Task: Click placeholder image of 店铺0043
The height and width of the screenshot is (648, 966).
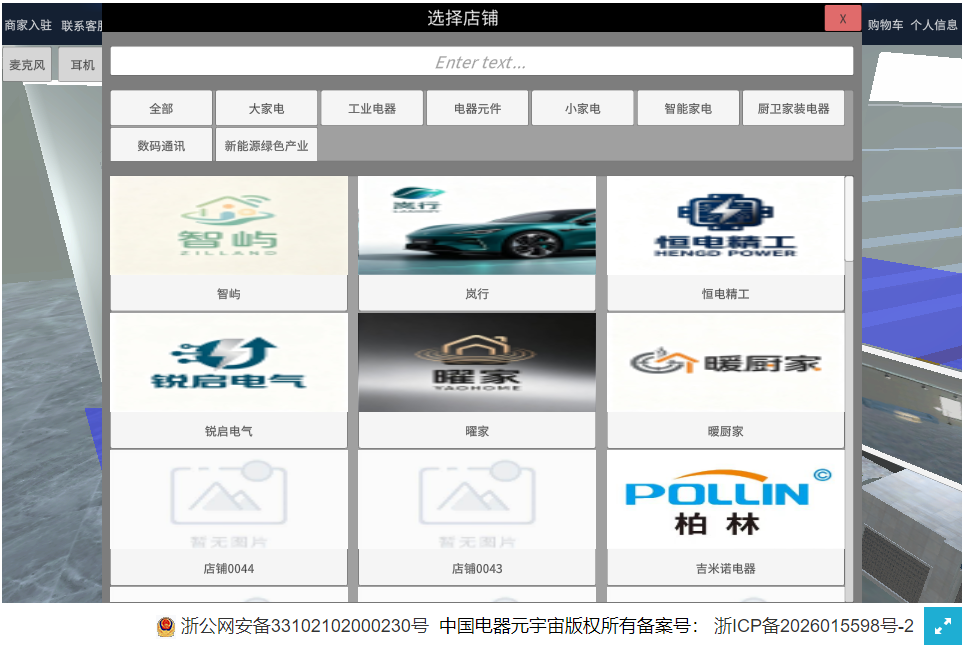Action: click(x=477, y=500)
